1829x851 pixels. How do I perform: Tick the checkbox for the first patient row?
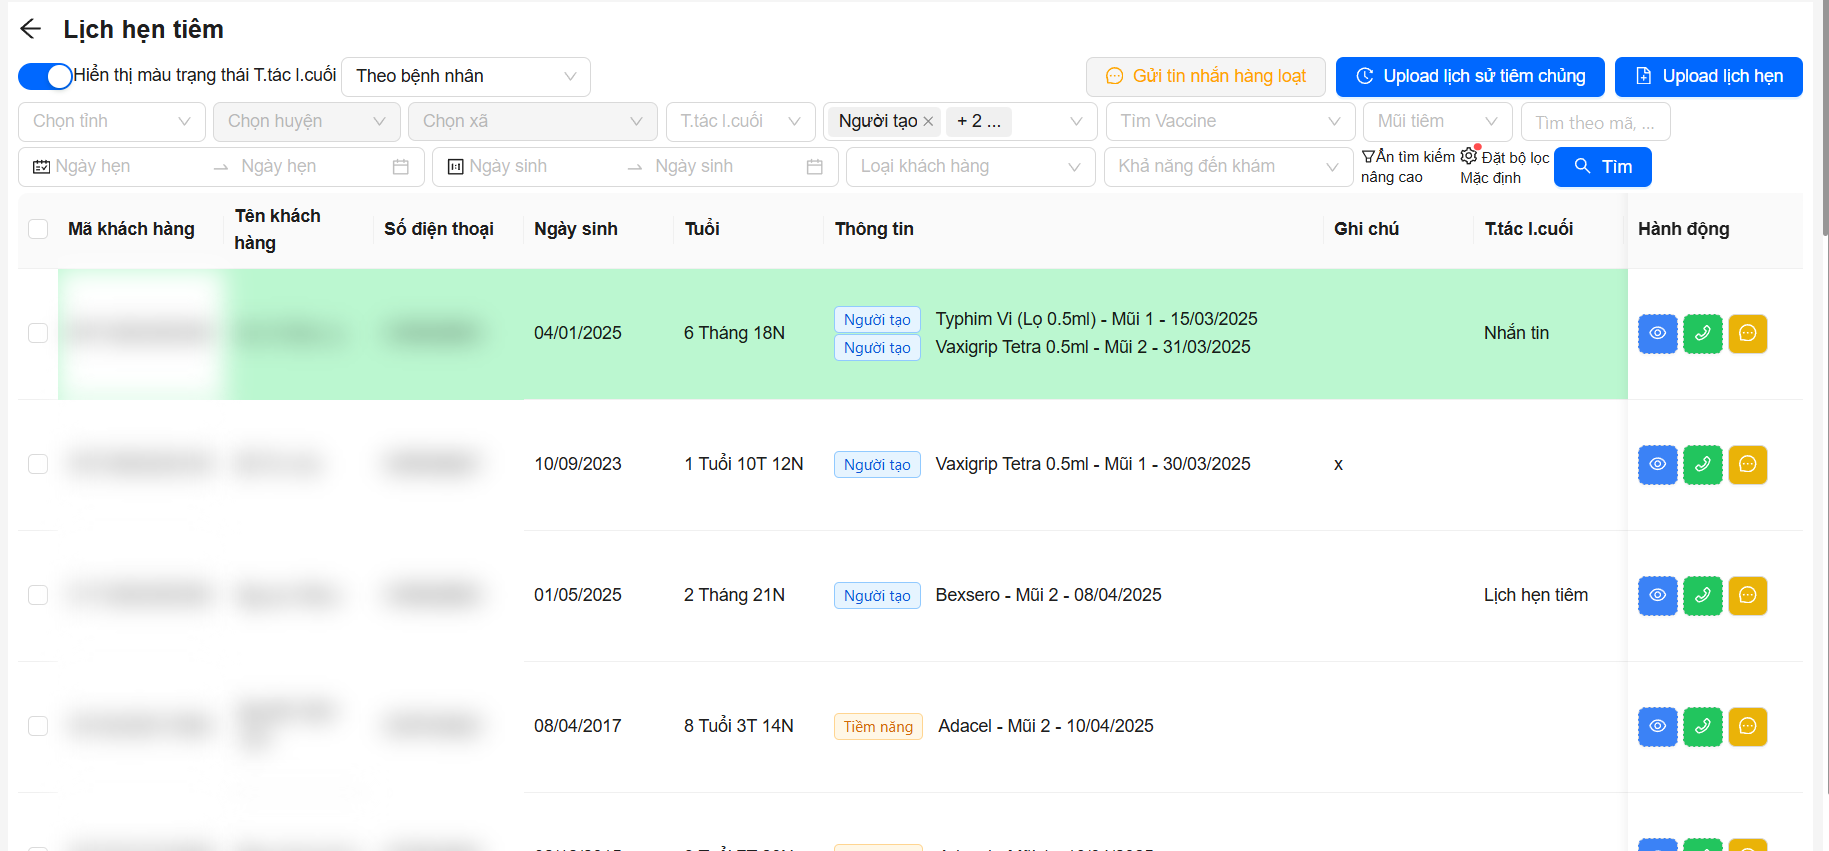click(x=38, y=333)
